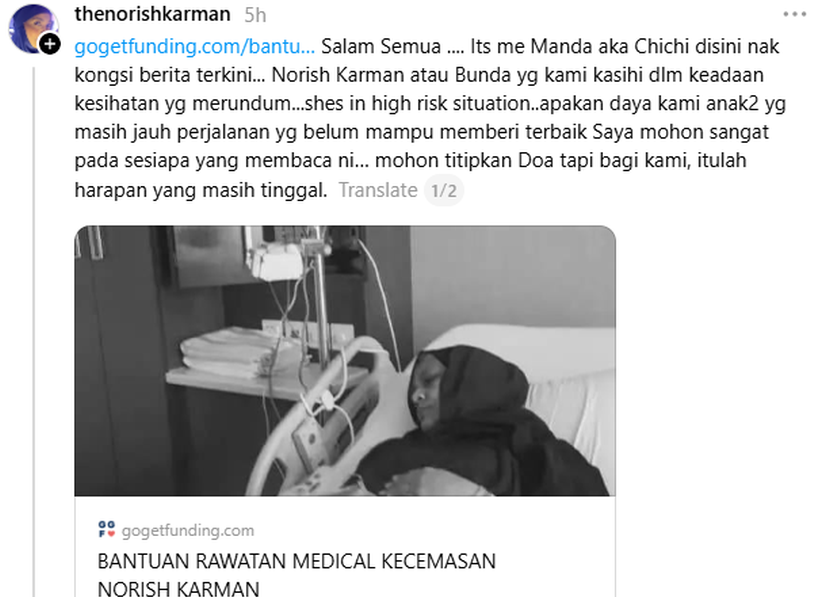
Task: Open the hospital bed preview photo
Action: (x=345, y=361)
